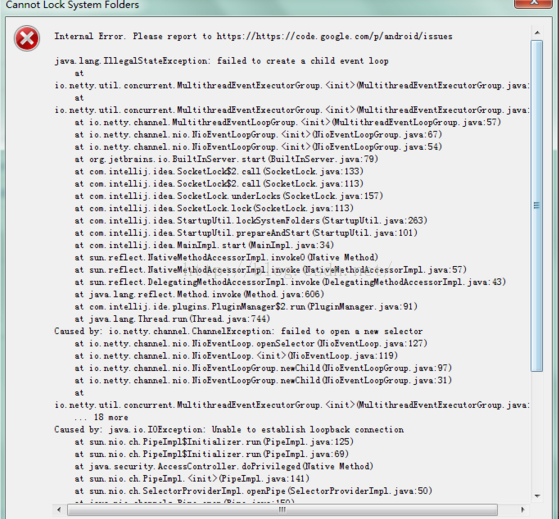Click vertical scrollbar track below the thumb
Viewport: 559px width, 519px height.
(537, 430)
